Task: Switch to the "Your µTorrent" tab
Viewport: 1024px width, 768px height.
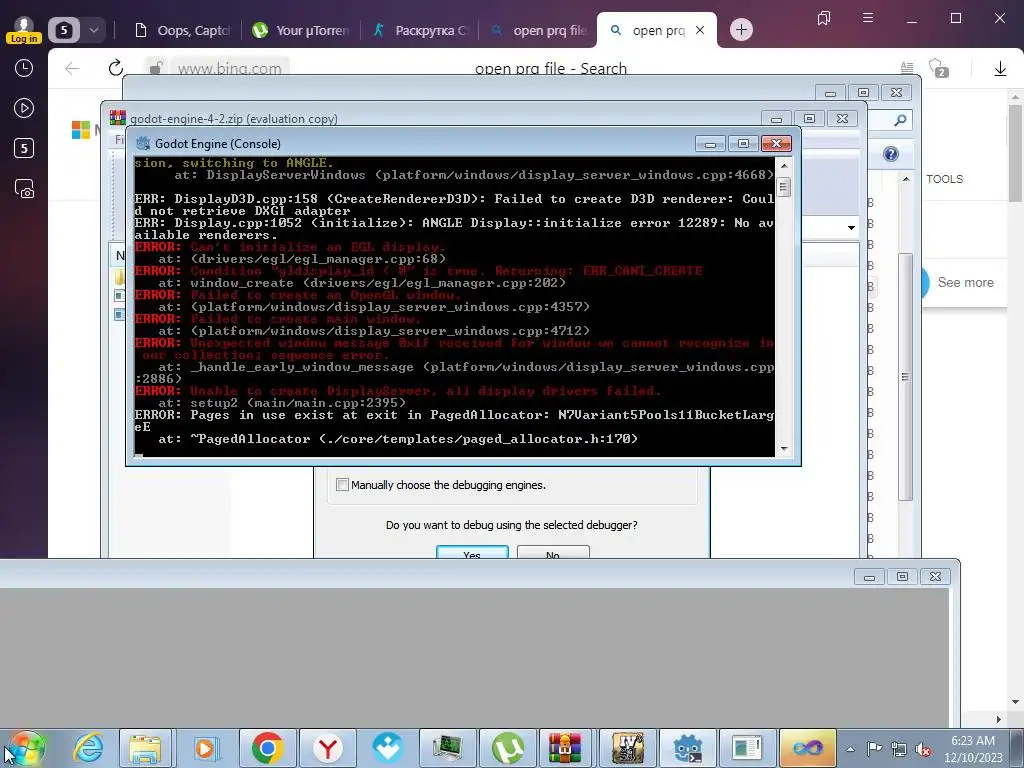Action: (x=302, y=30)
